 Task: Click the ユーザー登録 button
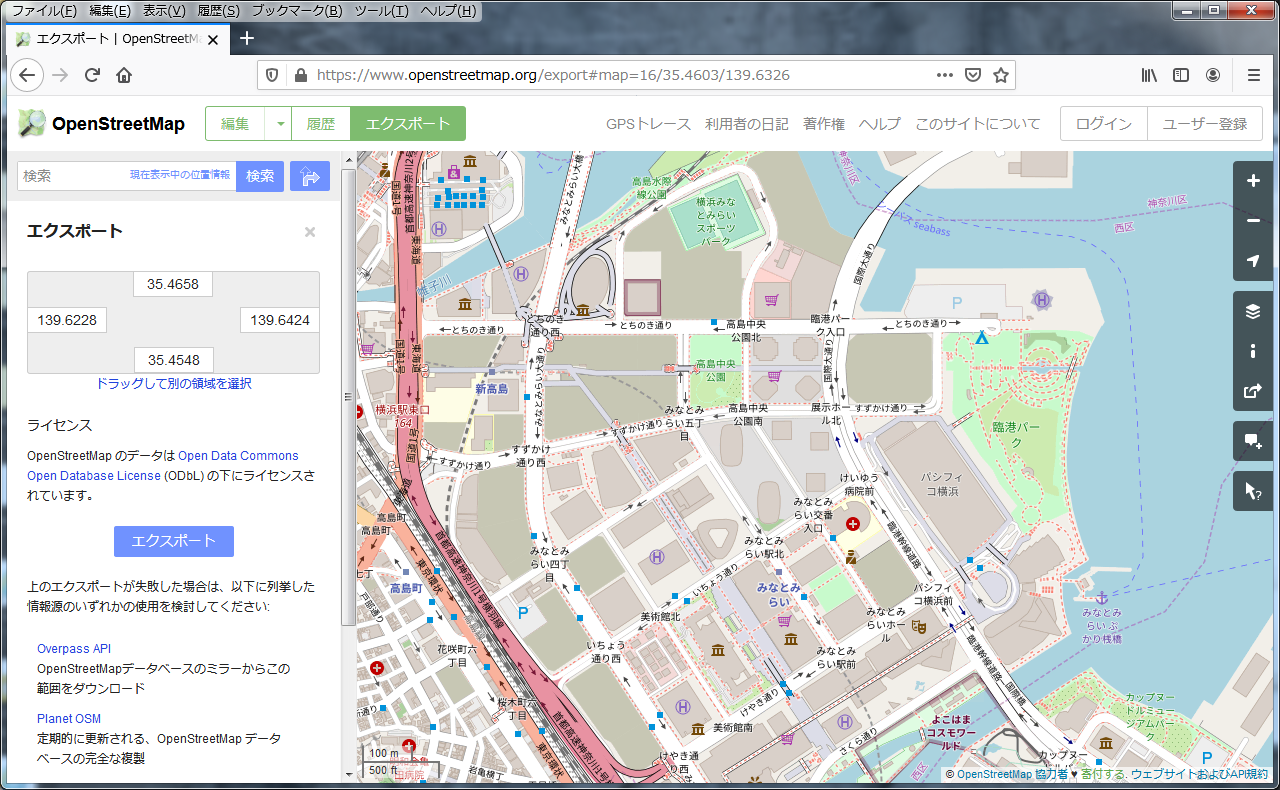coord(1205,124)
